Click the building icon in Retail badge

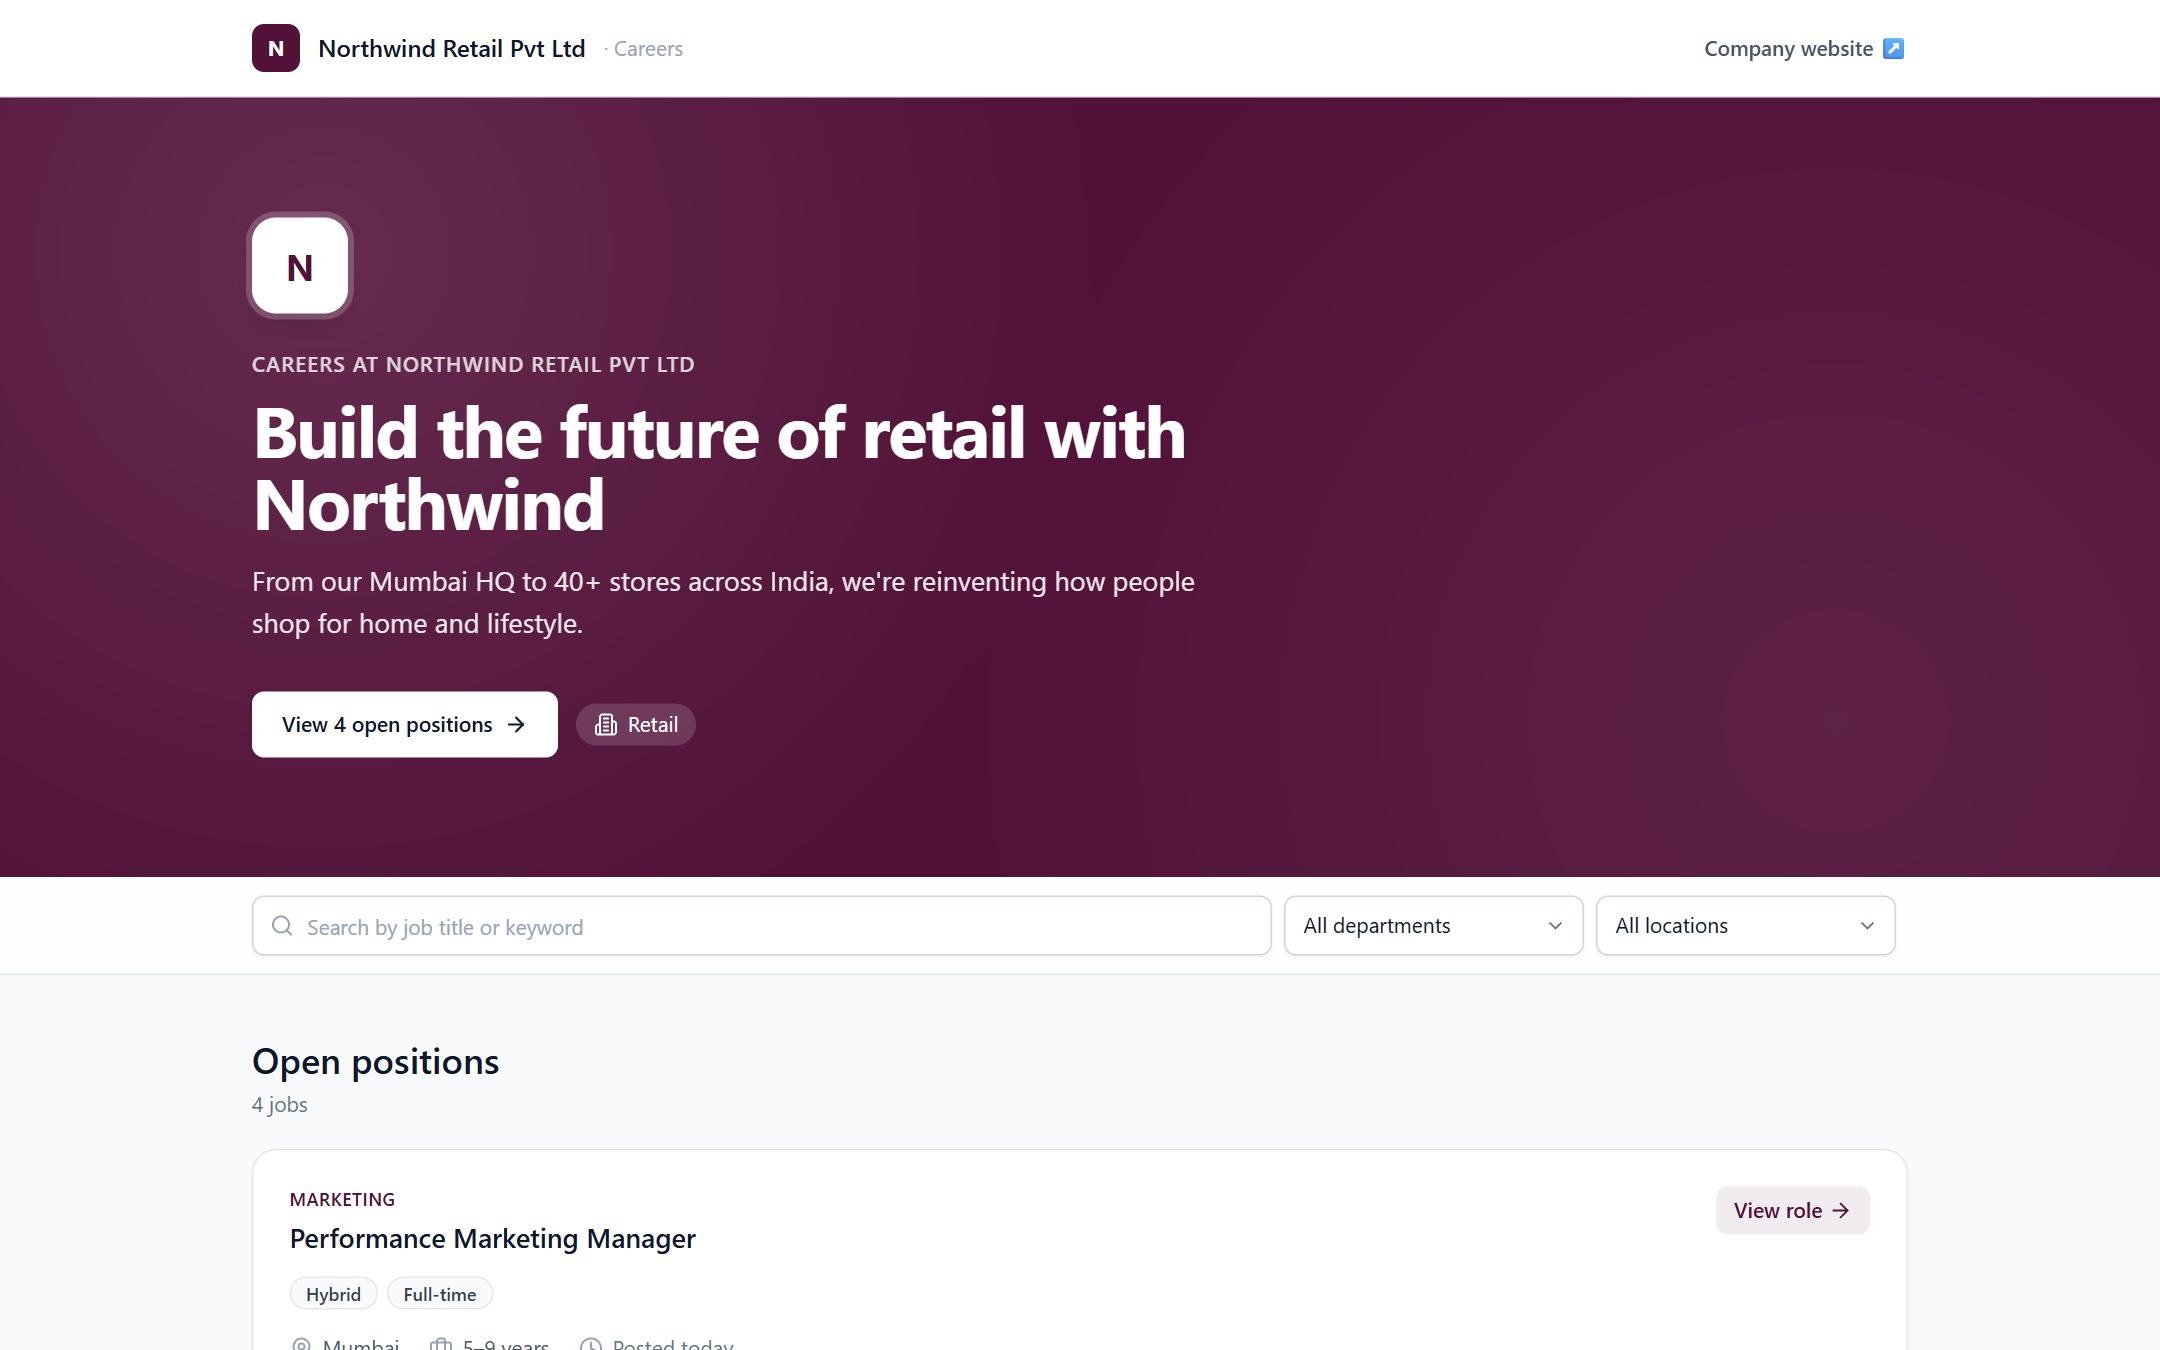coord(606,725)
